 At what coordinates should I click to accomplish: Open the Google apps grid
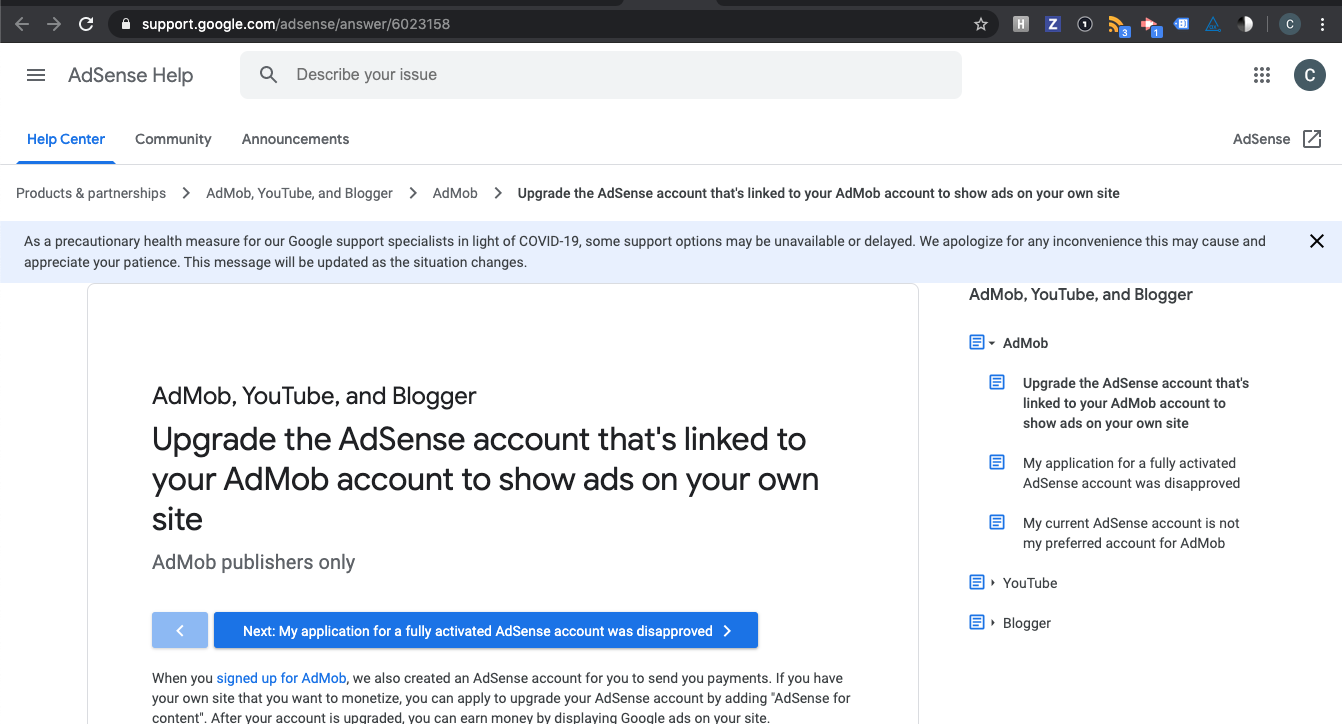pos(1262,75)
